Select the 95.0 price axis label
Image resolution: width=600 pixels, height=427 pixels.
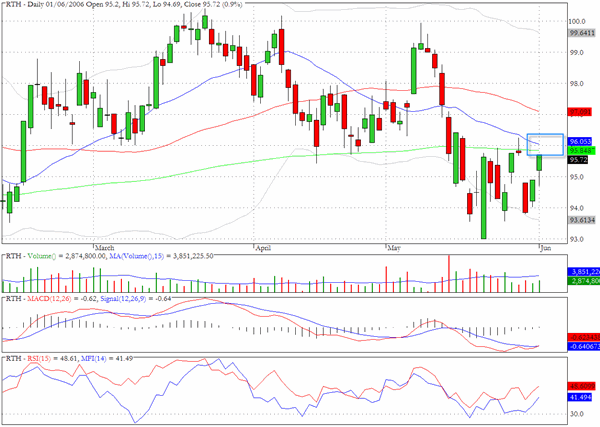tap(577, 177)
